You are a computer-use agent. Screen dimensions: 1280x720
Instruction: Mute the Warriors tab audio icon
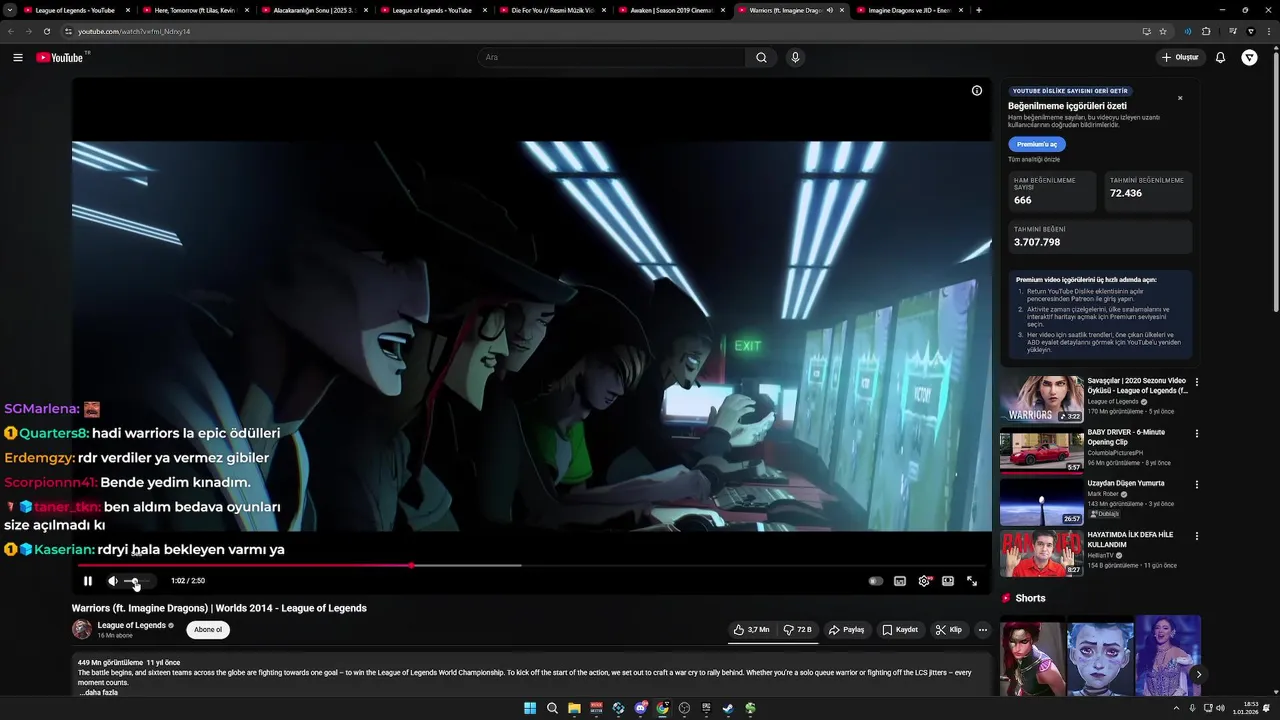tap(829, 10)
